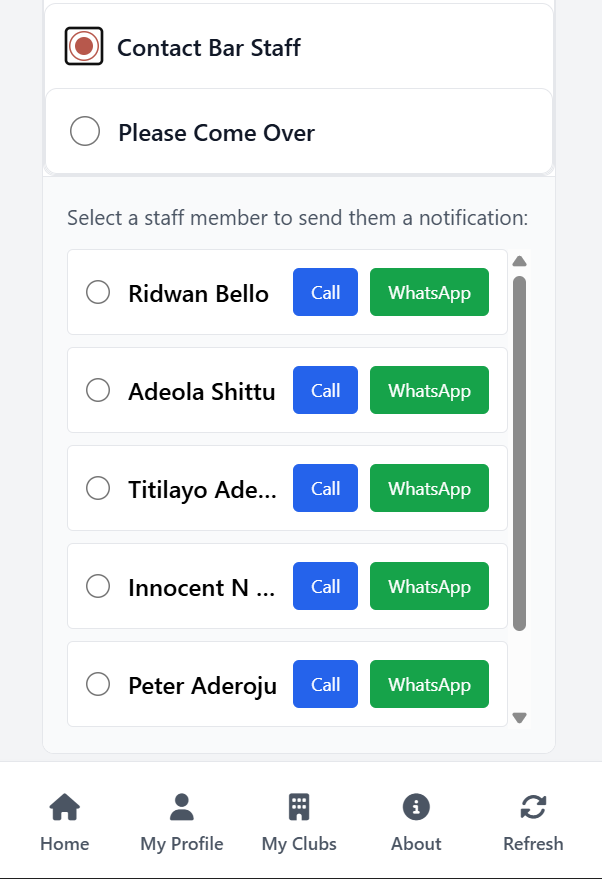Open WhatsApp chat with Peter Aderoju
The image size is (602, 879).
pyautogui.click(x=429, y=684)
